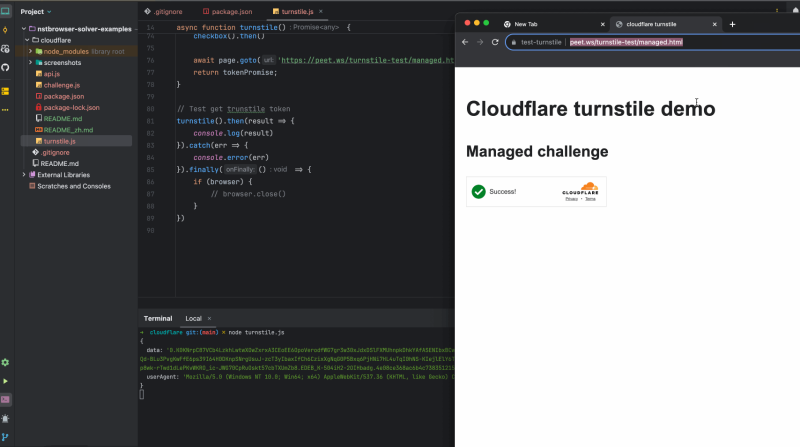800x447 pixels.
Task: Click the lock icon in address bar
Action: (513, 42)
